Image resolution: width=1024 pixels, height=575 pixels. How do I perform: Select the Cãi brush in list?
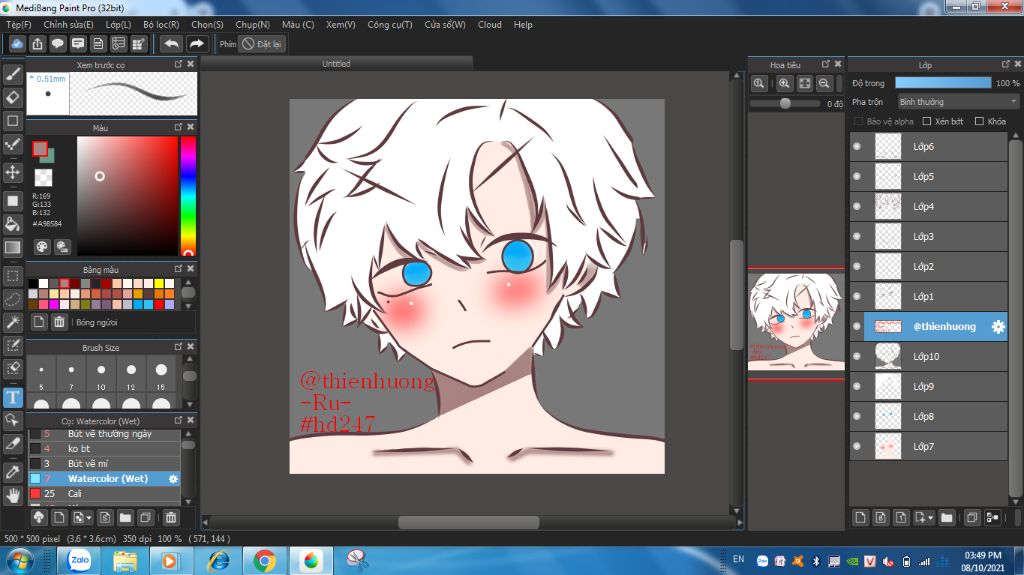click(x=104, y=493)
